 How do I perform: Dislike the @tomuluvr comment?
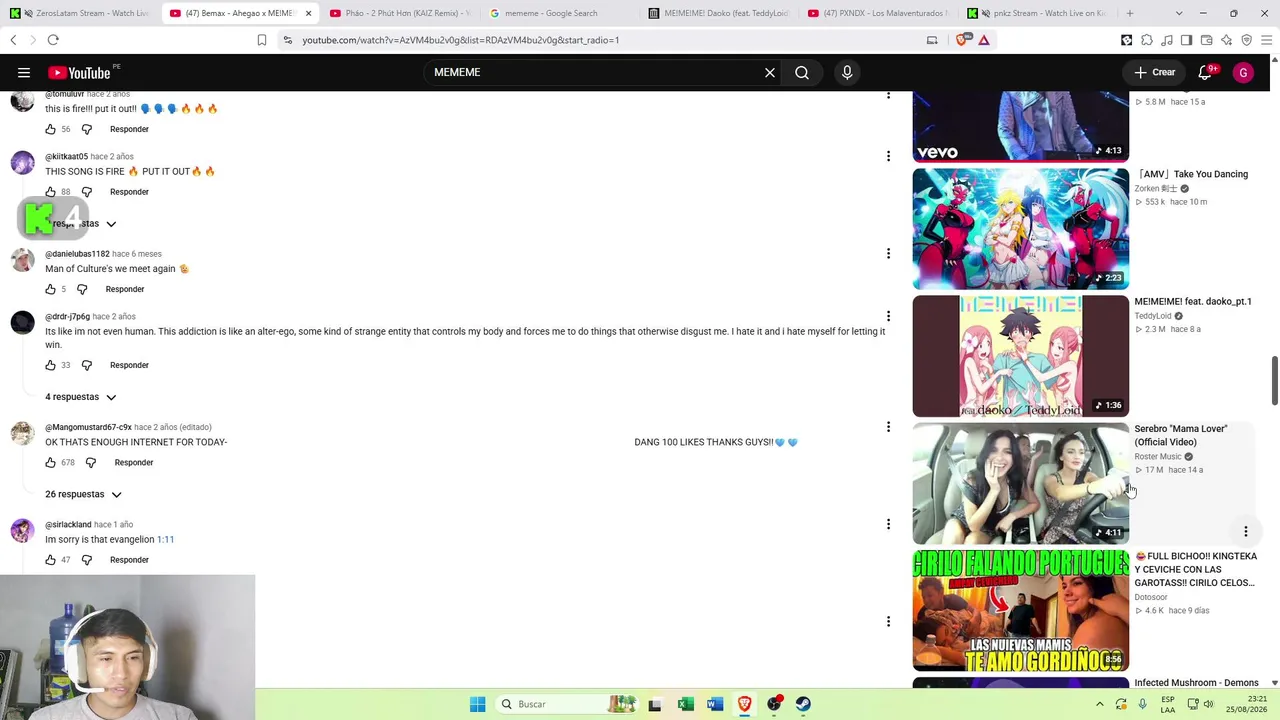[x=87, y=129]
